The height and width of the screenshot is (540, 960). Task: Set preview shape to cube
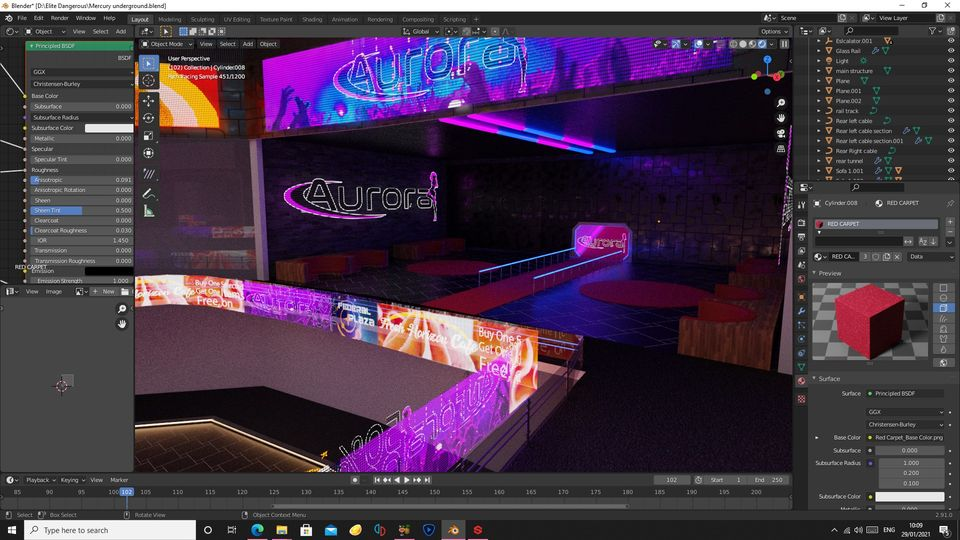(x=943, y=308)
